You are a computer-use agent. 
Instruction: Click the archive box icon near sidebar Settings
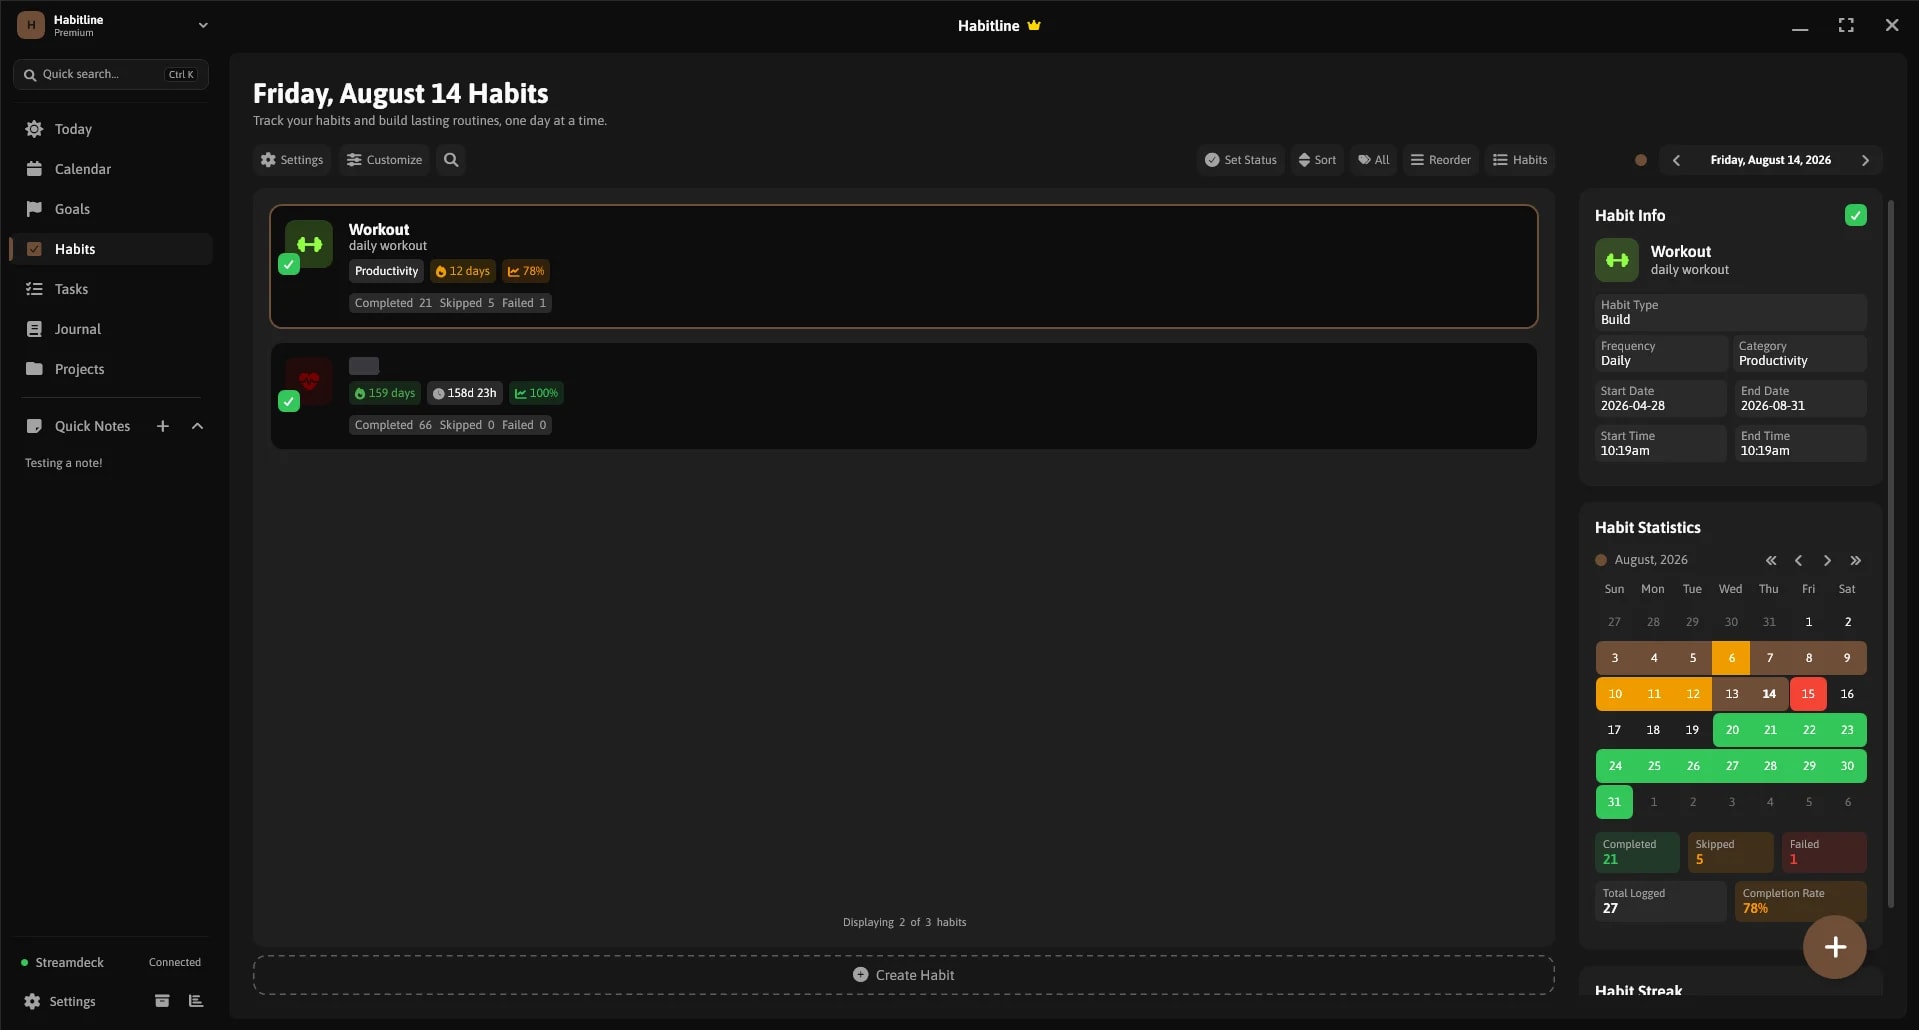[162, 1001]
